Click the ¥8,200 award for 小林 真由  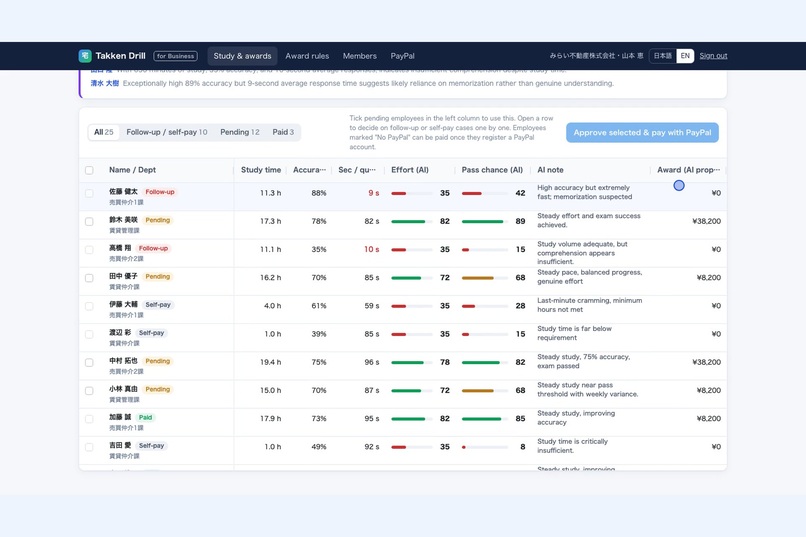coord(708,391)
